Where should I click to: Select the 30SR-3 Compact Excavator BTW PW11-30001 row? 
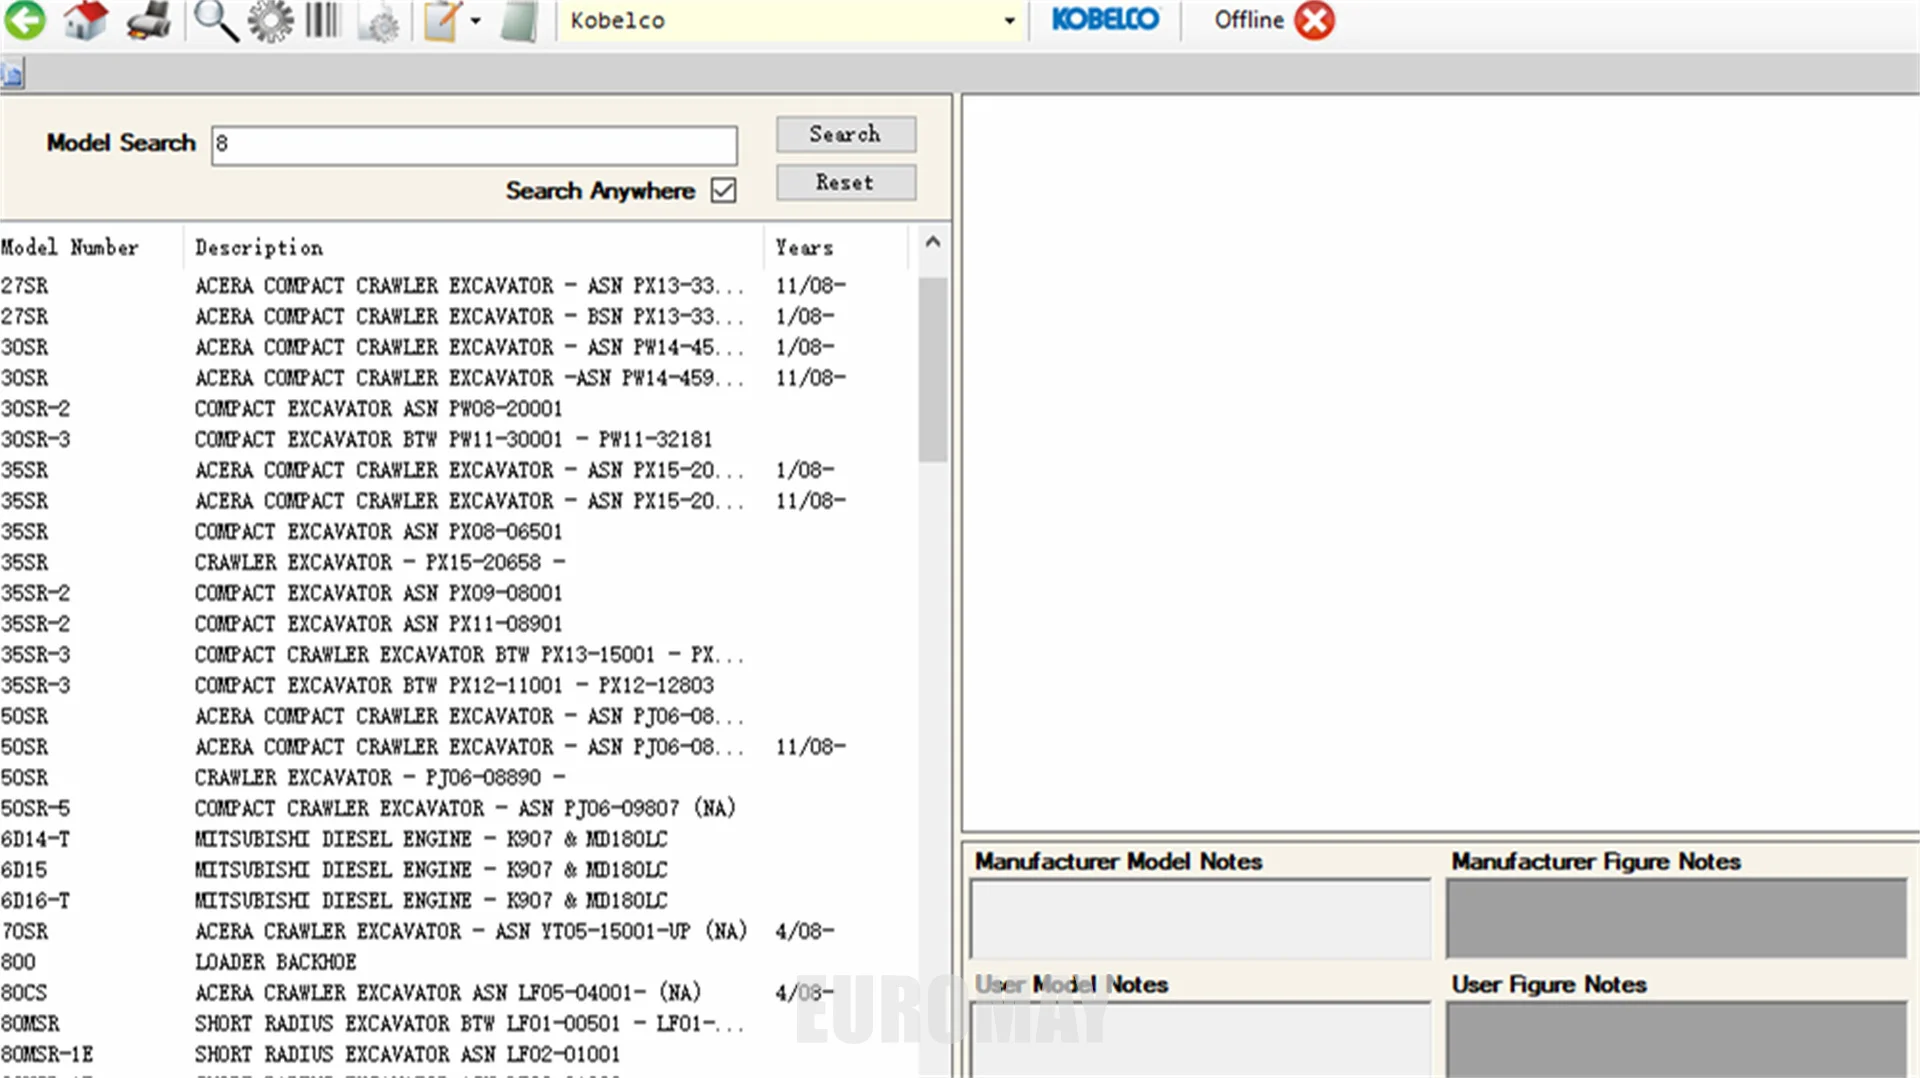point(458,439)
